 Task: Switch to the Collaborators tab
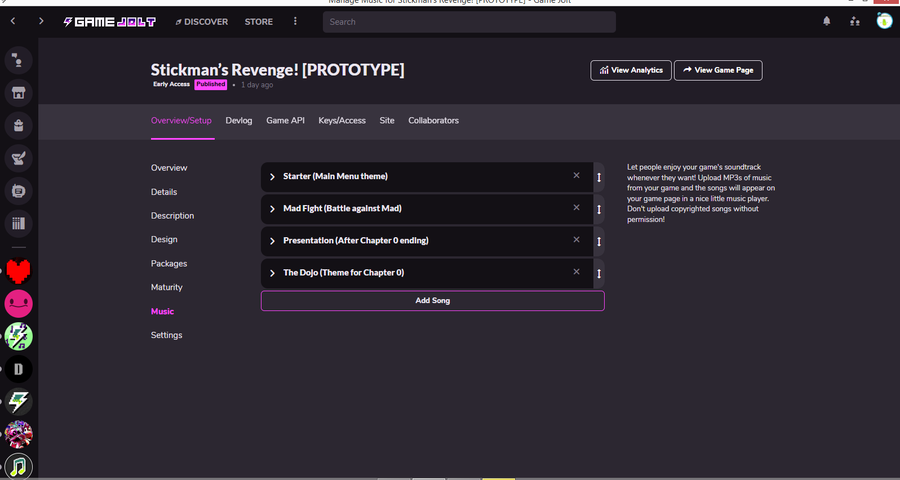click(x=433, y=121)
